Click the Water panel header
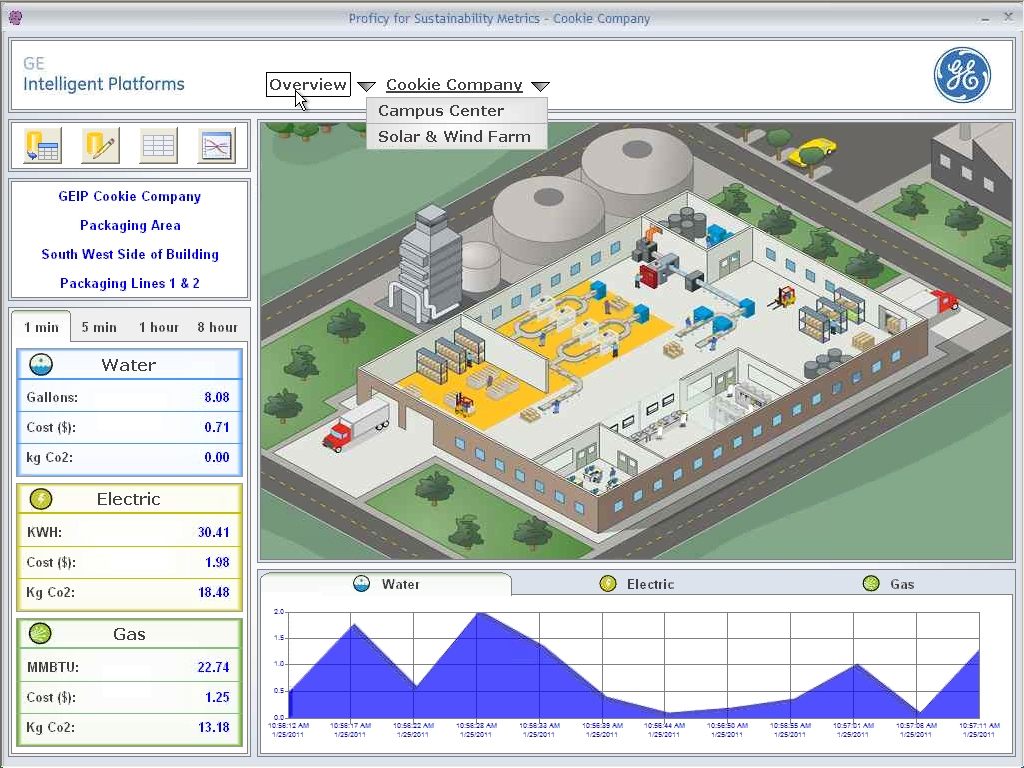1024x768 pixels. coord(129,364)
